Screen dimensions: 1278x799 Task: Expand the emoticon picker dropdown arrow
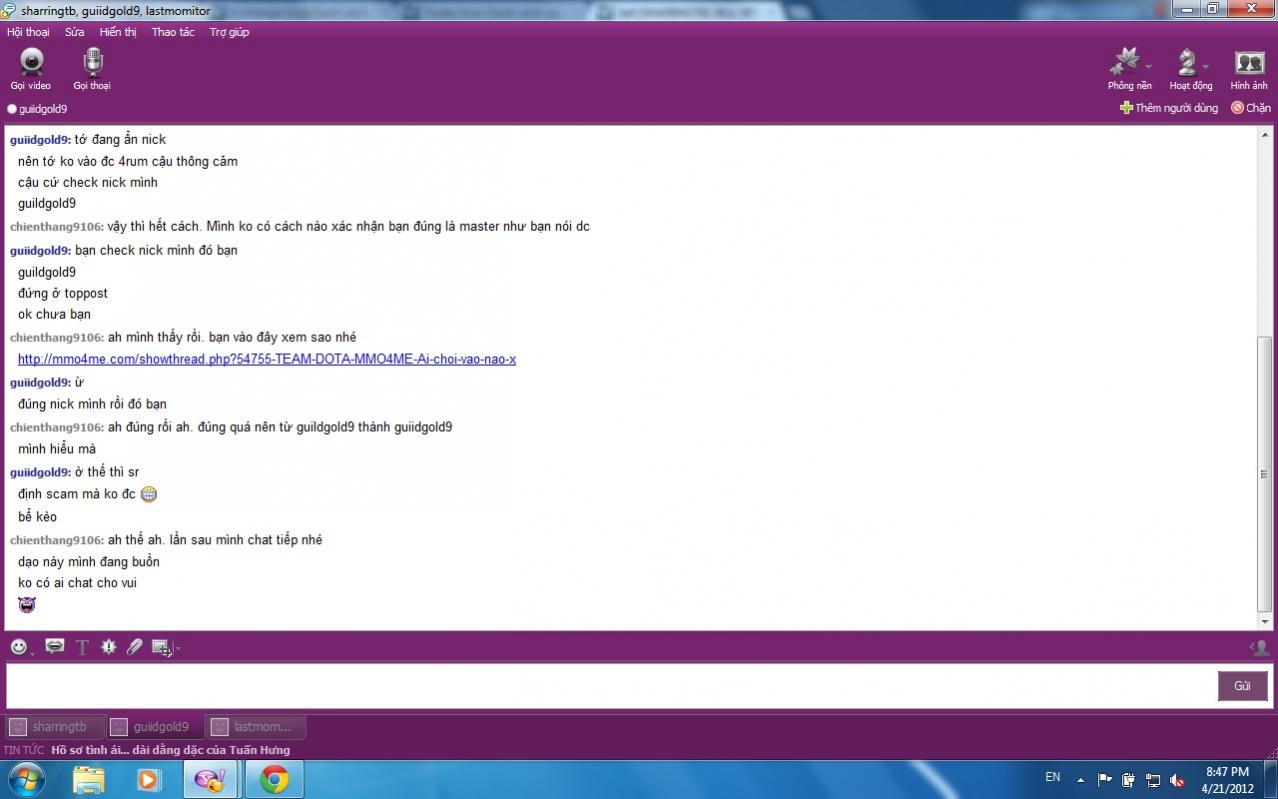(32, 653)
